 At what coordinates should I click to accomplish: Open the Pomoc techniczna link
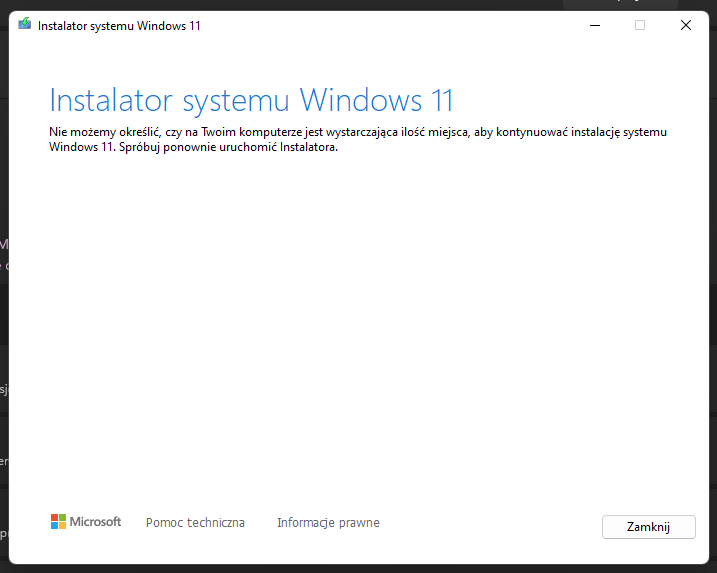[195, 523]
